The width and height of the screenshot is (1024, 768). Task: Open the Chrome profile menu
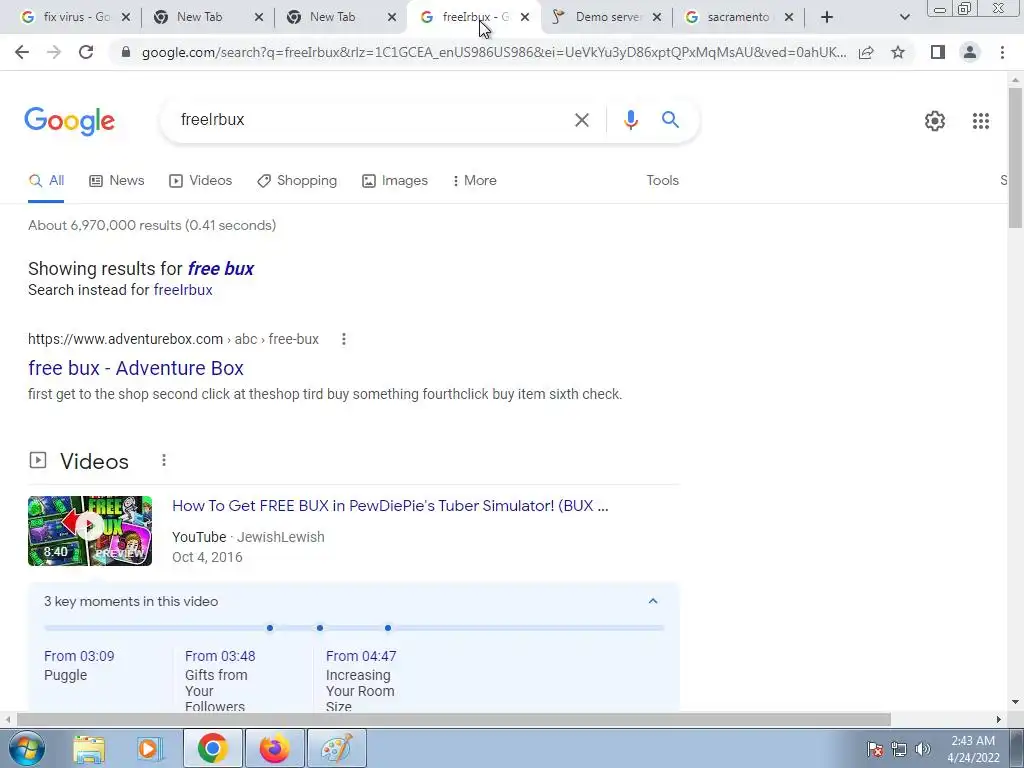point(970,52)
